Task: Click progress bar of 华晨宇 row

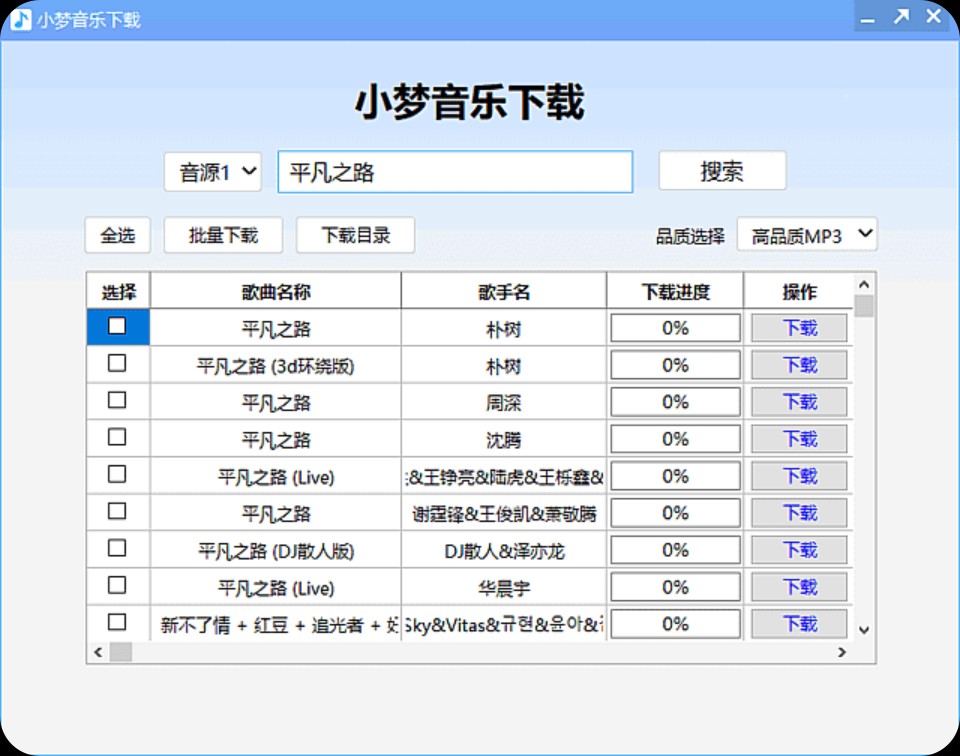Action: point(675,587)
